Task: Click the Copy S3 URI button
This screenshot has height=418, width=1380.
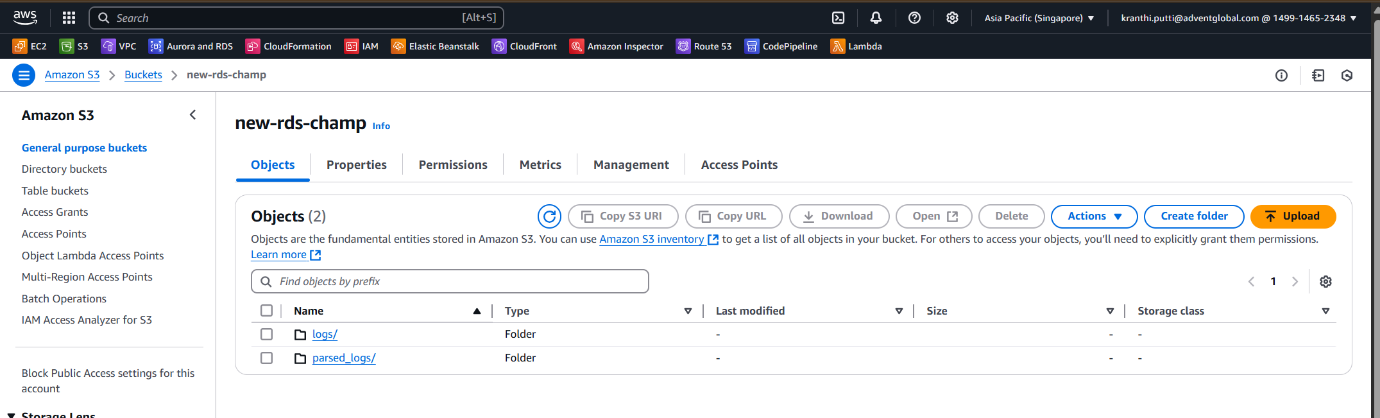Action: 623,216
